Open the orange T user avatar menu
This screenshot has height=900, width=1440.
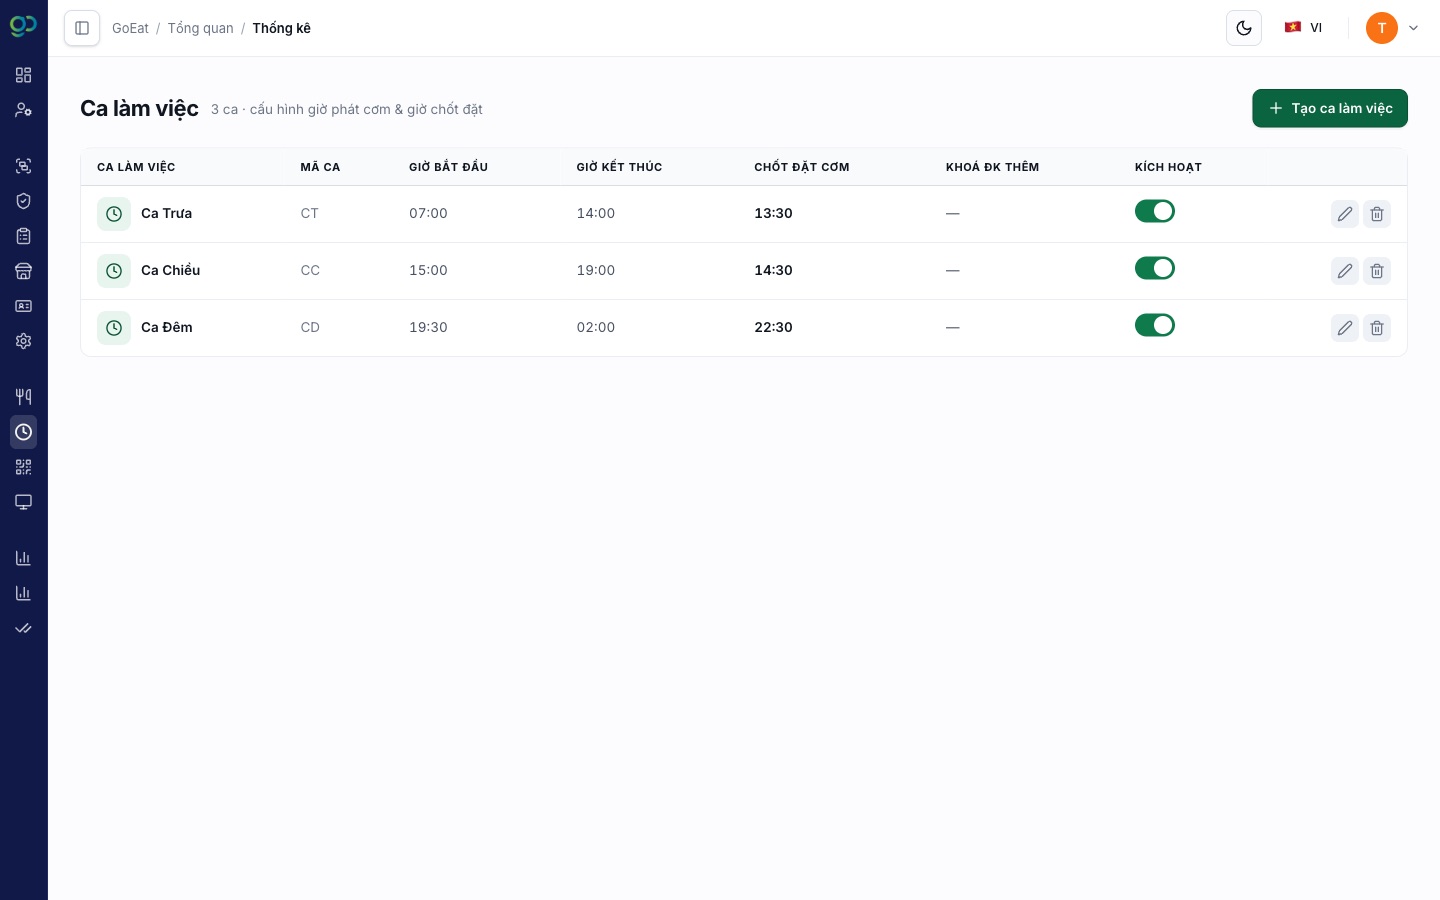pos(1382,28)
